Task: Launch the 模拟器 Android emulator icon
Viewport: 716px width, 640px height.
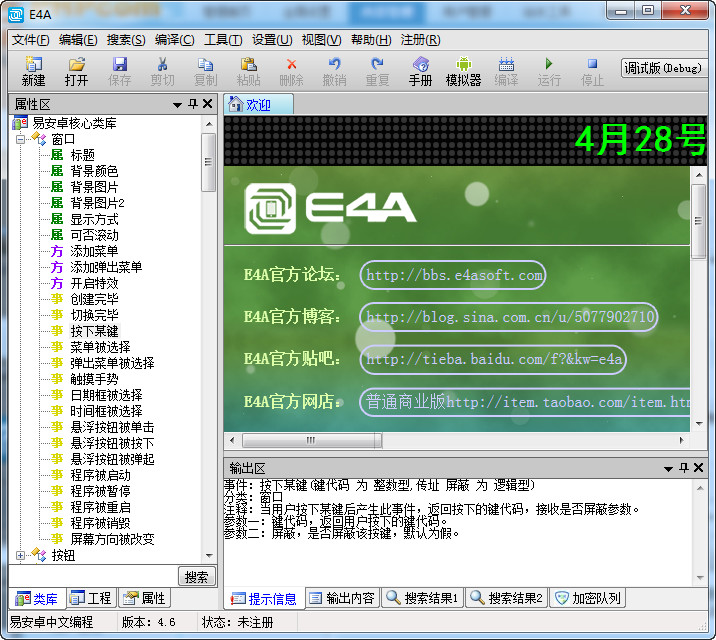Action: (463, 64)
